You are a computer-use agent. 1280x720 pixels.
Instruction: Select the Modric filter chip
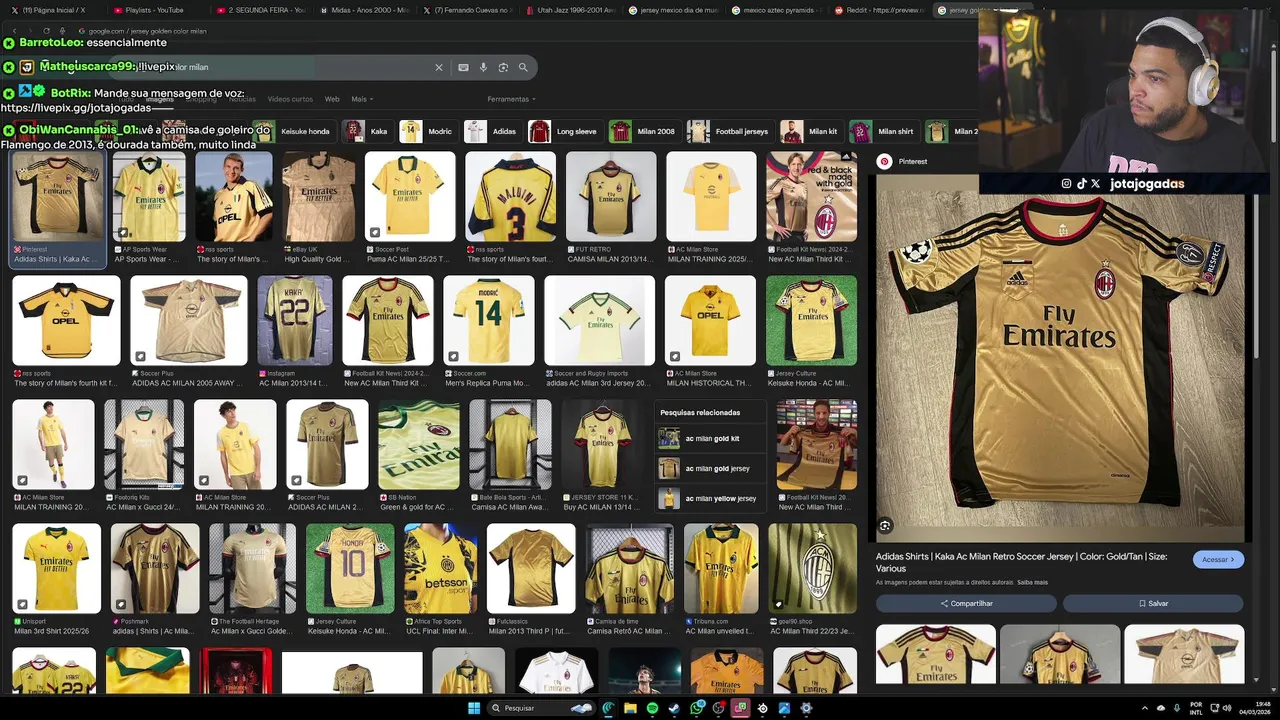(428, 131)
